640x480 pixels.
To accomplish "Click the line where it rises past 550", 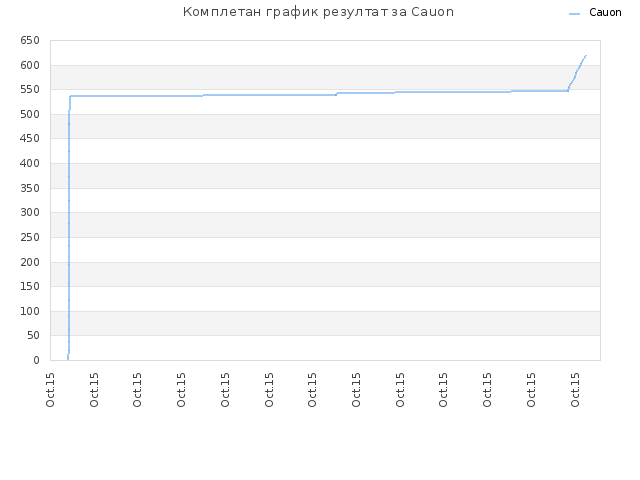I will 569,87.
